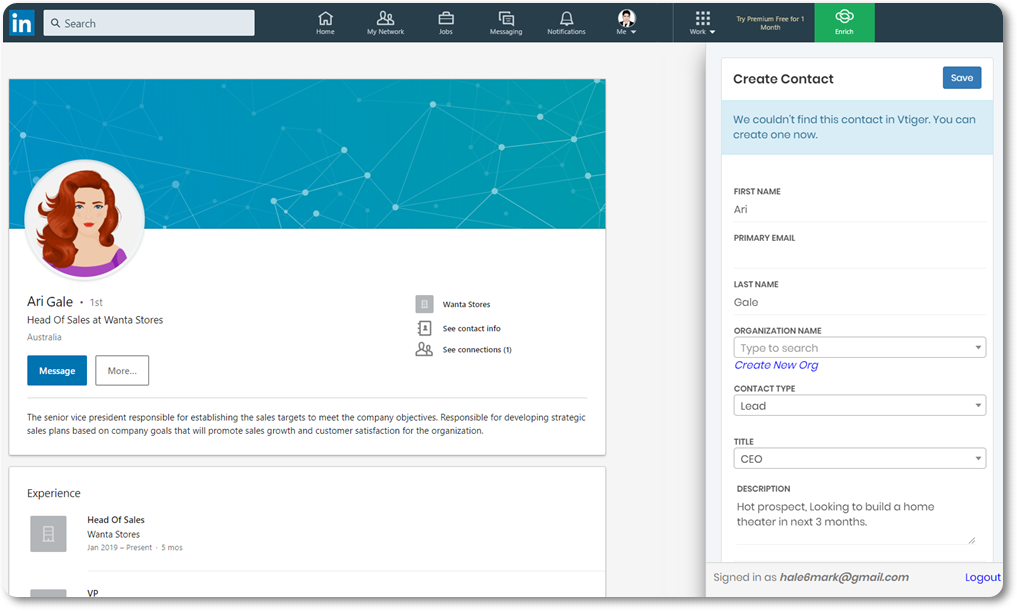Click the Create New Org link
The image size is (1017, 611).
coord(776,366)
